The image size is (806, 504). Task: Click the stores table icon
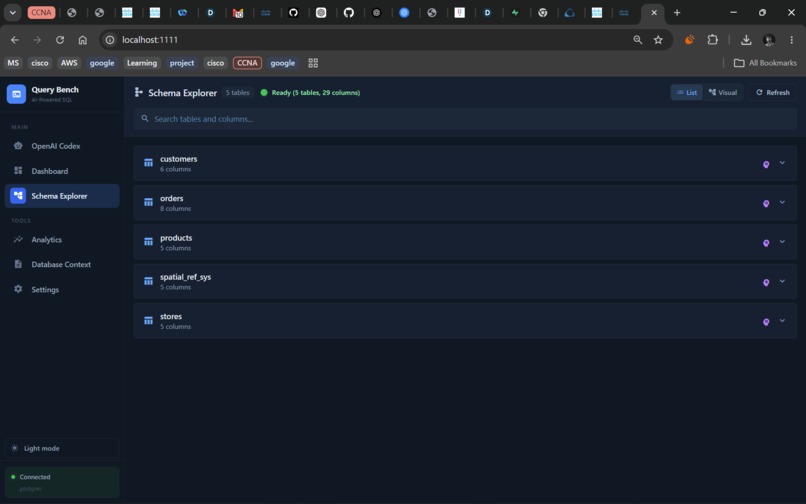click(149, 321)
